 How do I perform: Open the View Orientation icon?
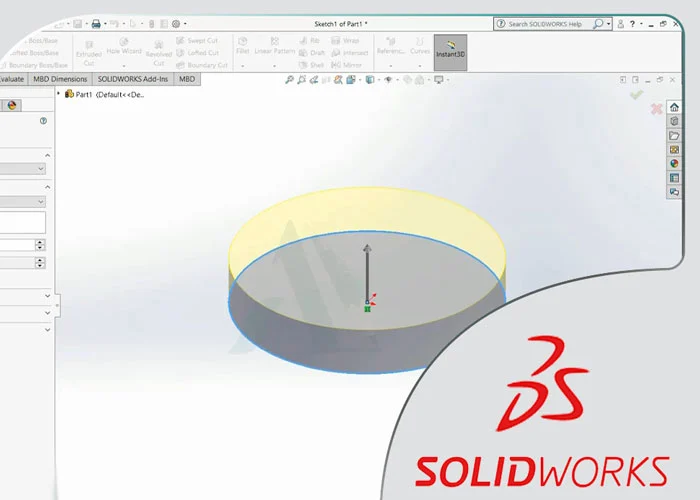[x=350, y=79]
